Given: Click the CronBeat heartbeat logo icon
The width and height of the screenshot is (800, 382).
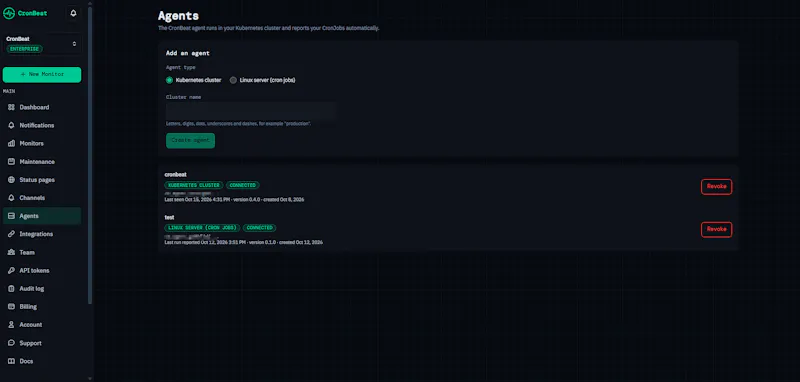Looking at the screenshot, I should [x=9, y=13].
